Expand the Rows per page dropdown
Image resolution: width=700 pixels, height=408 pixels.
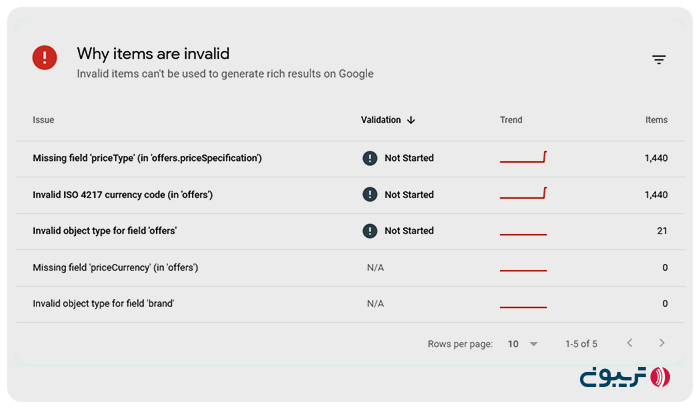click(x=522, y=344)
